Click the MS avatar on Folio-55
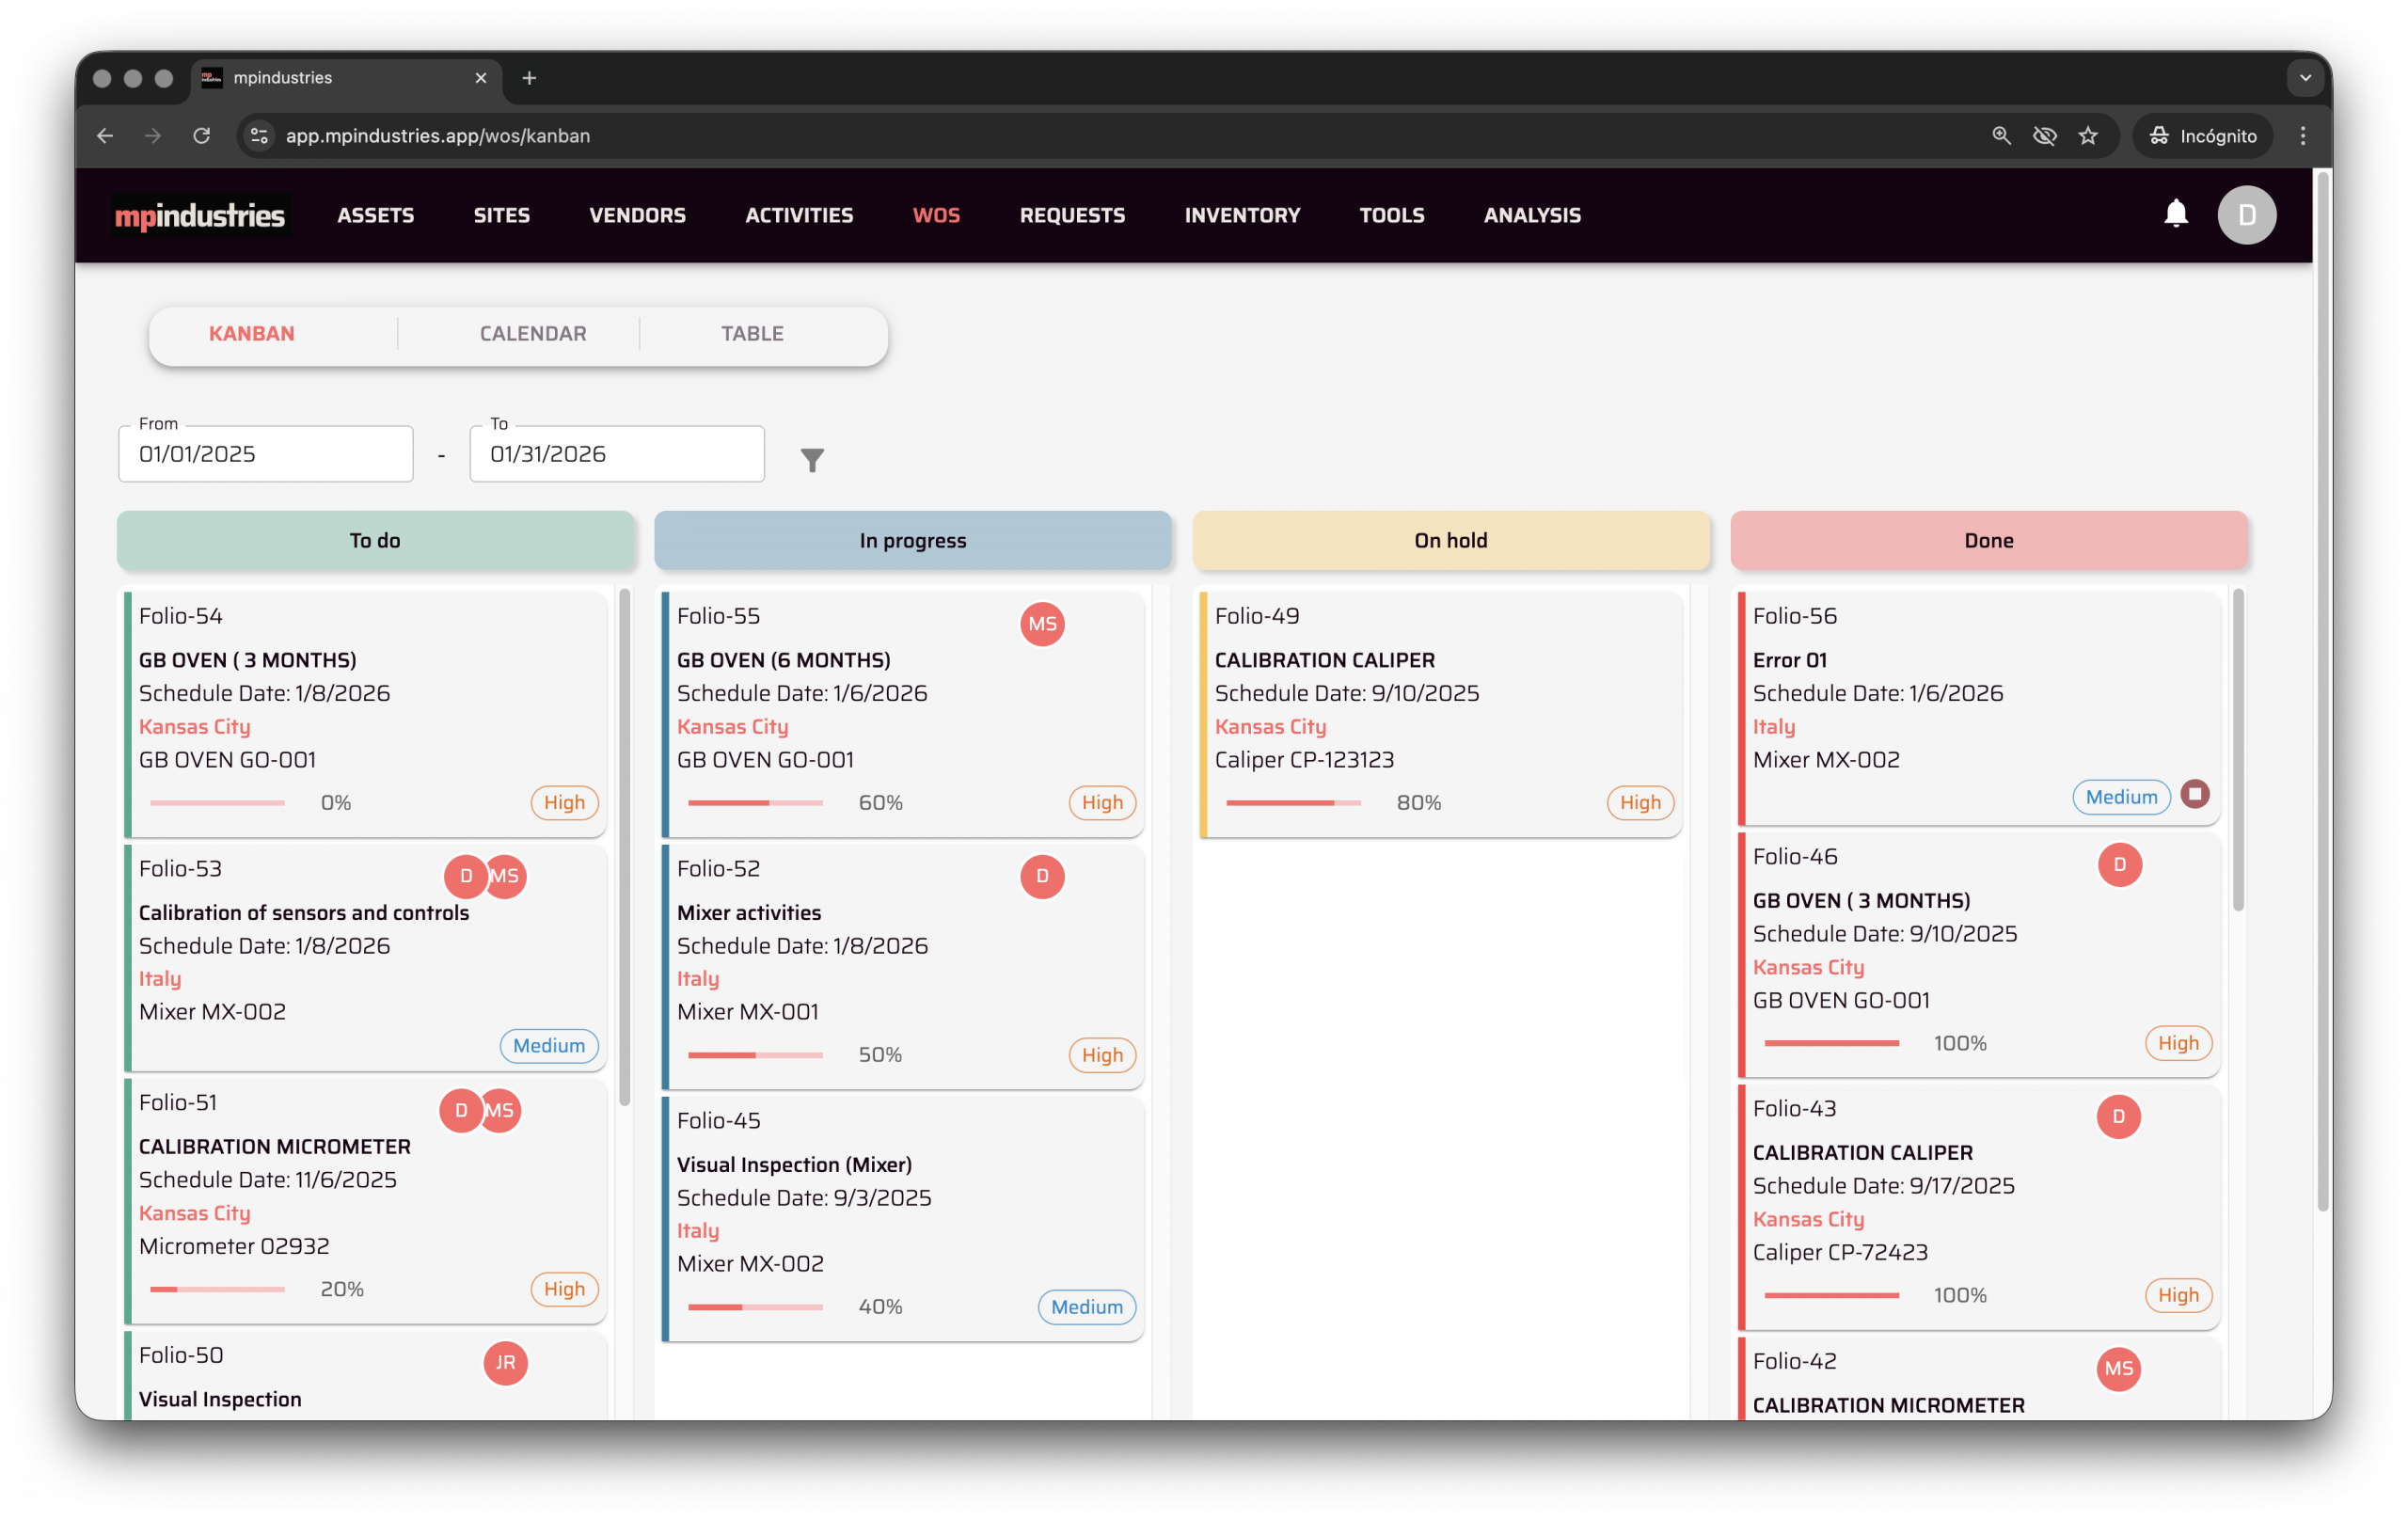2408x1520 pixels. pyautogui.click(x=1041, y=624)
